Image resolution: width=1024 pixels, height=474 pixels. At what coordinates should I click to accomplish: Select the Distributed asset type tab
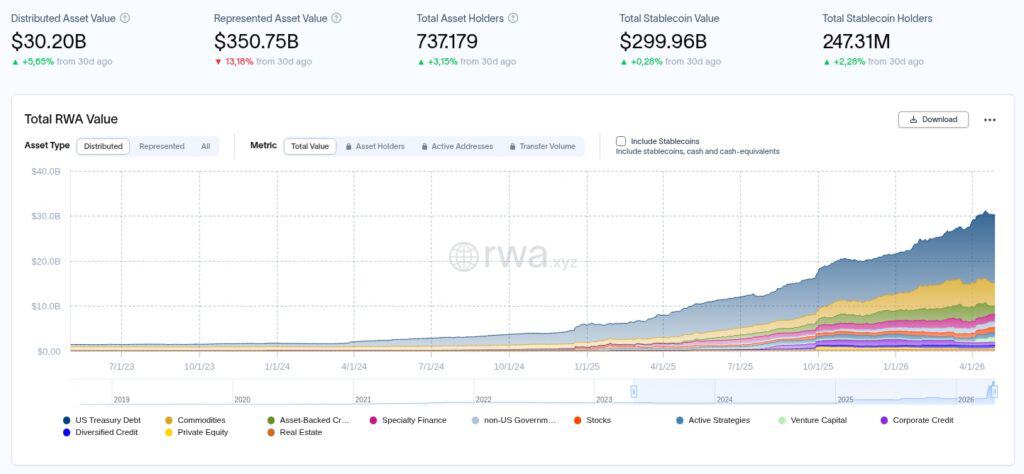(x=103, y=146)
